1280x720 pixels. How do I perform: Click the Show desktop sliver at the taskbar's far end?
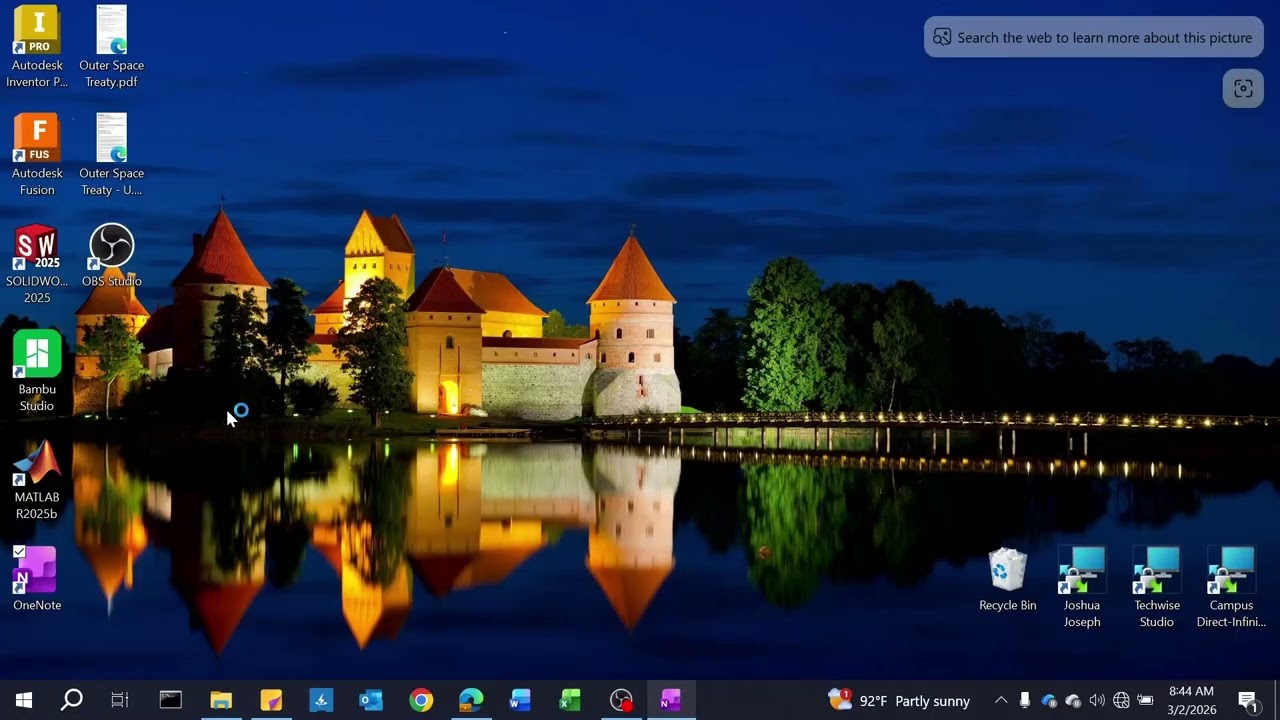(x=1277, y=700)
